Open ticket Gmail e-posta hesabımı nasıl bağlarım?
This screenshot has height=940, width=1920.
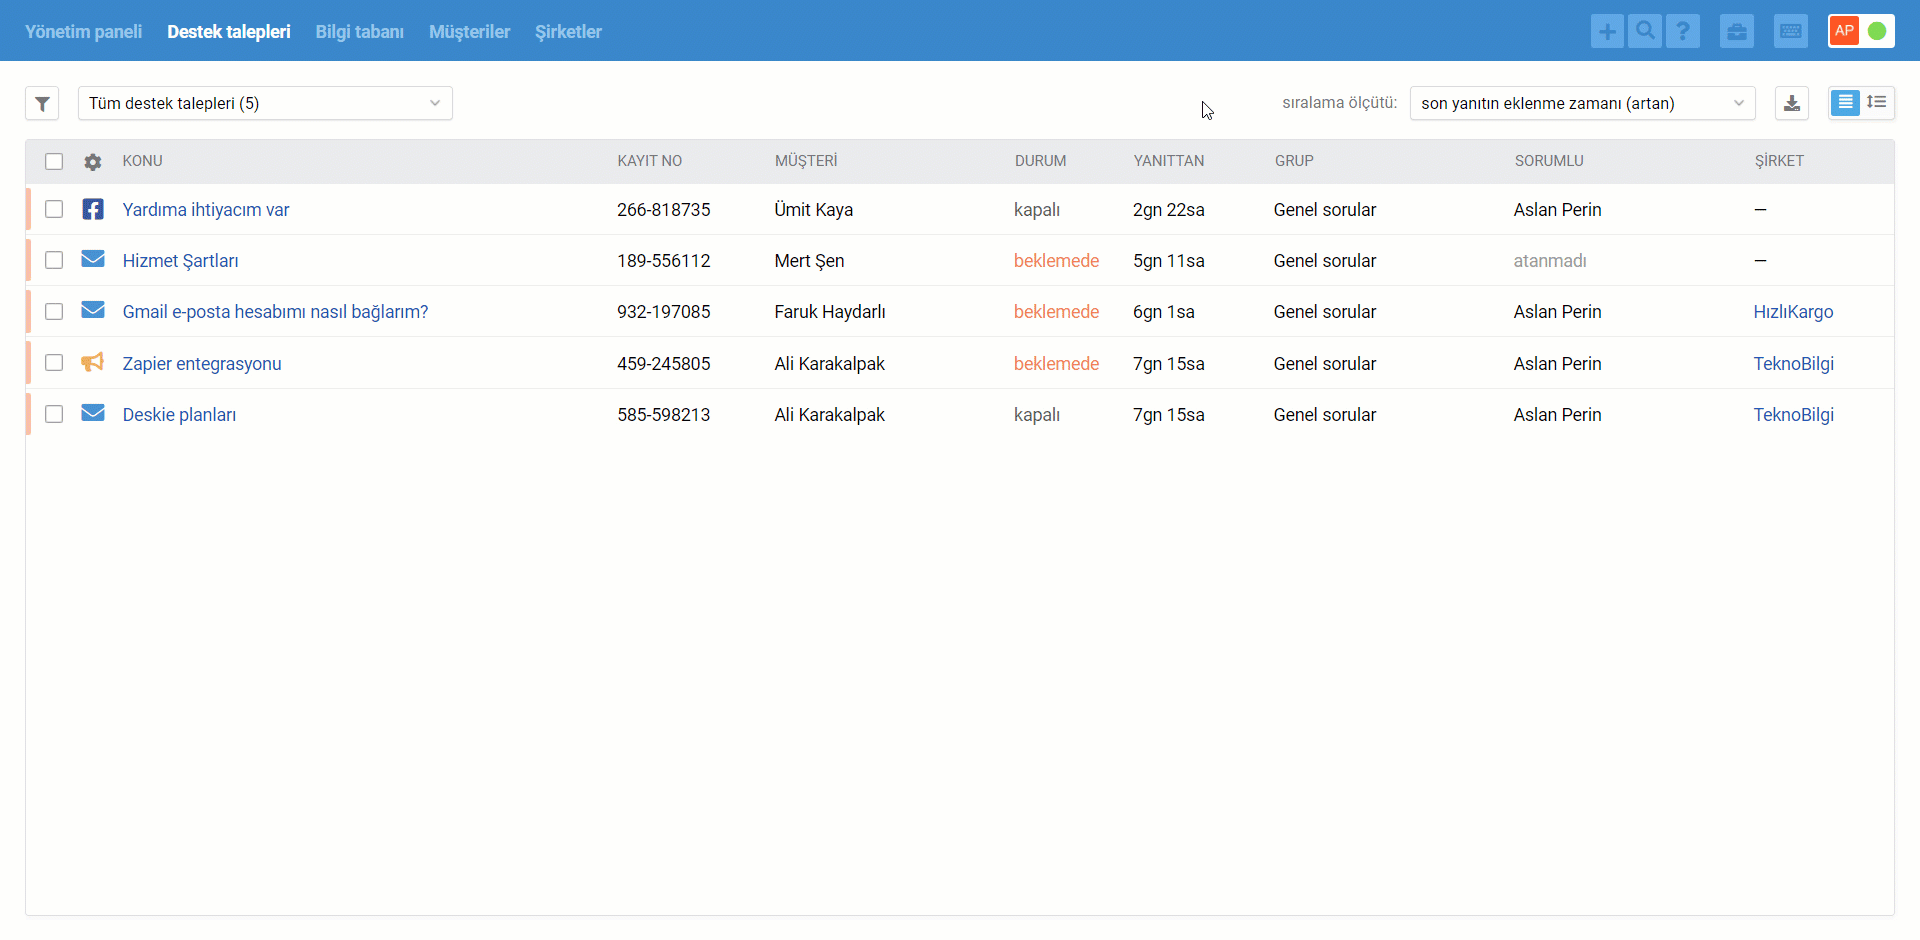pos(275,312)
